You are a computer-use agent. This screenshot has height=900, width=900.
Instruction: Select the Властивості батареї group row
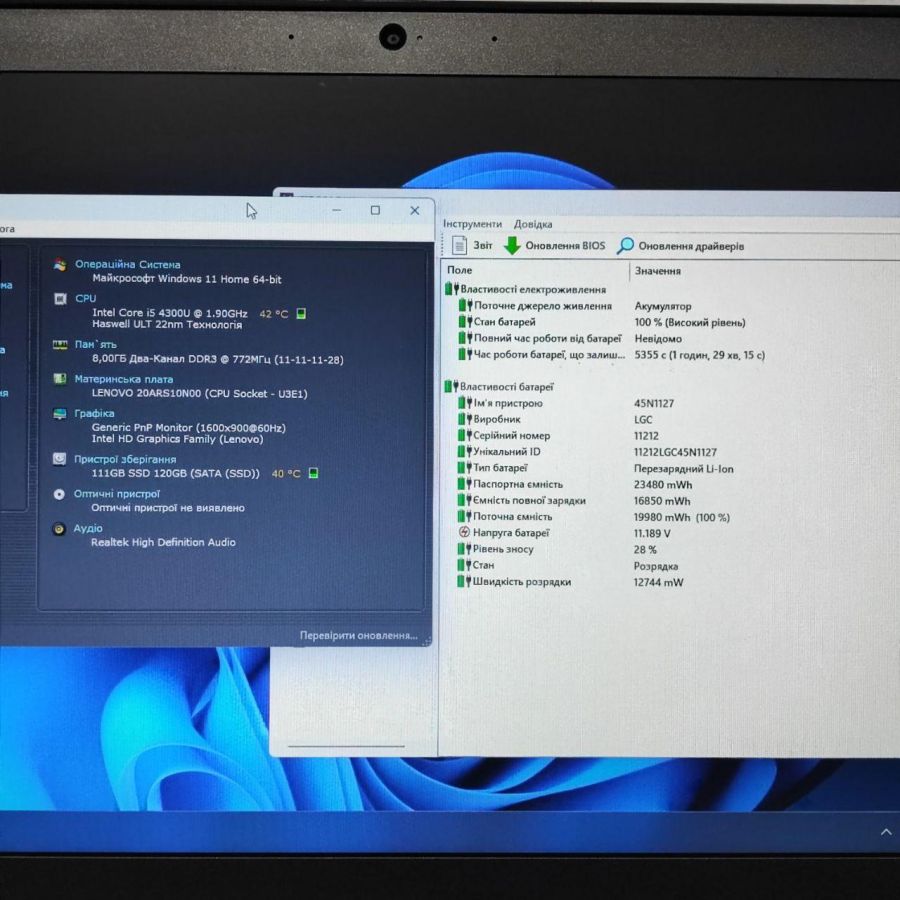coord(499,387)
